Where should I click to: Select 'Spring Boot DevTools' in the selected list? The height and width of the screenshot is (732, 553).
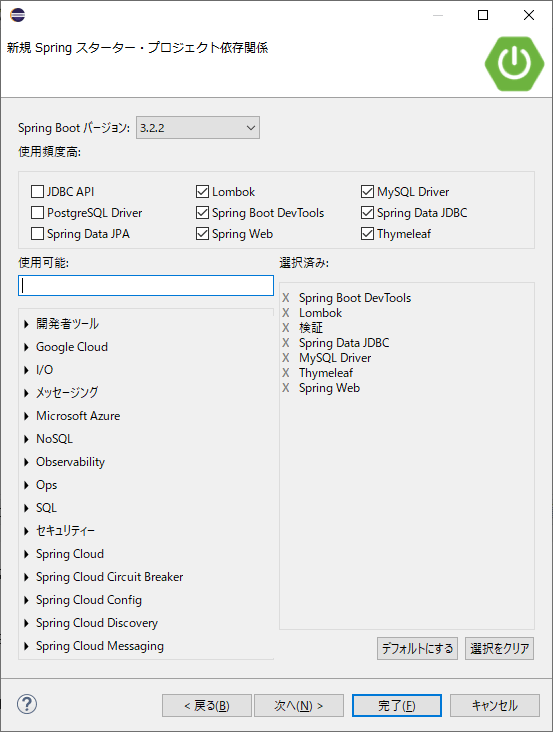click(355, 298)
